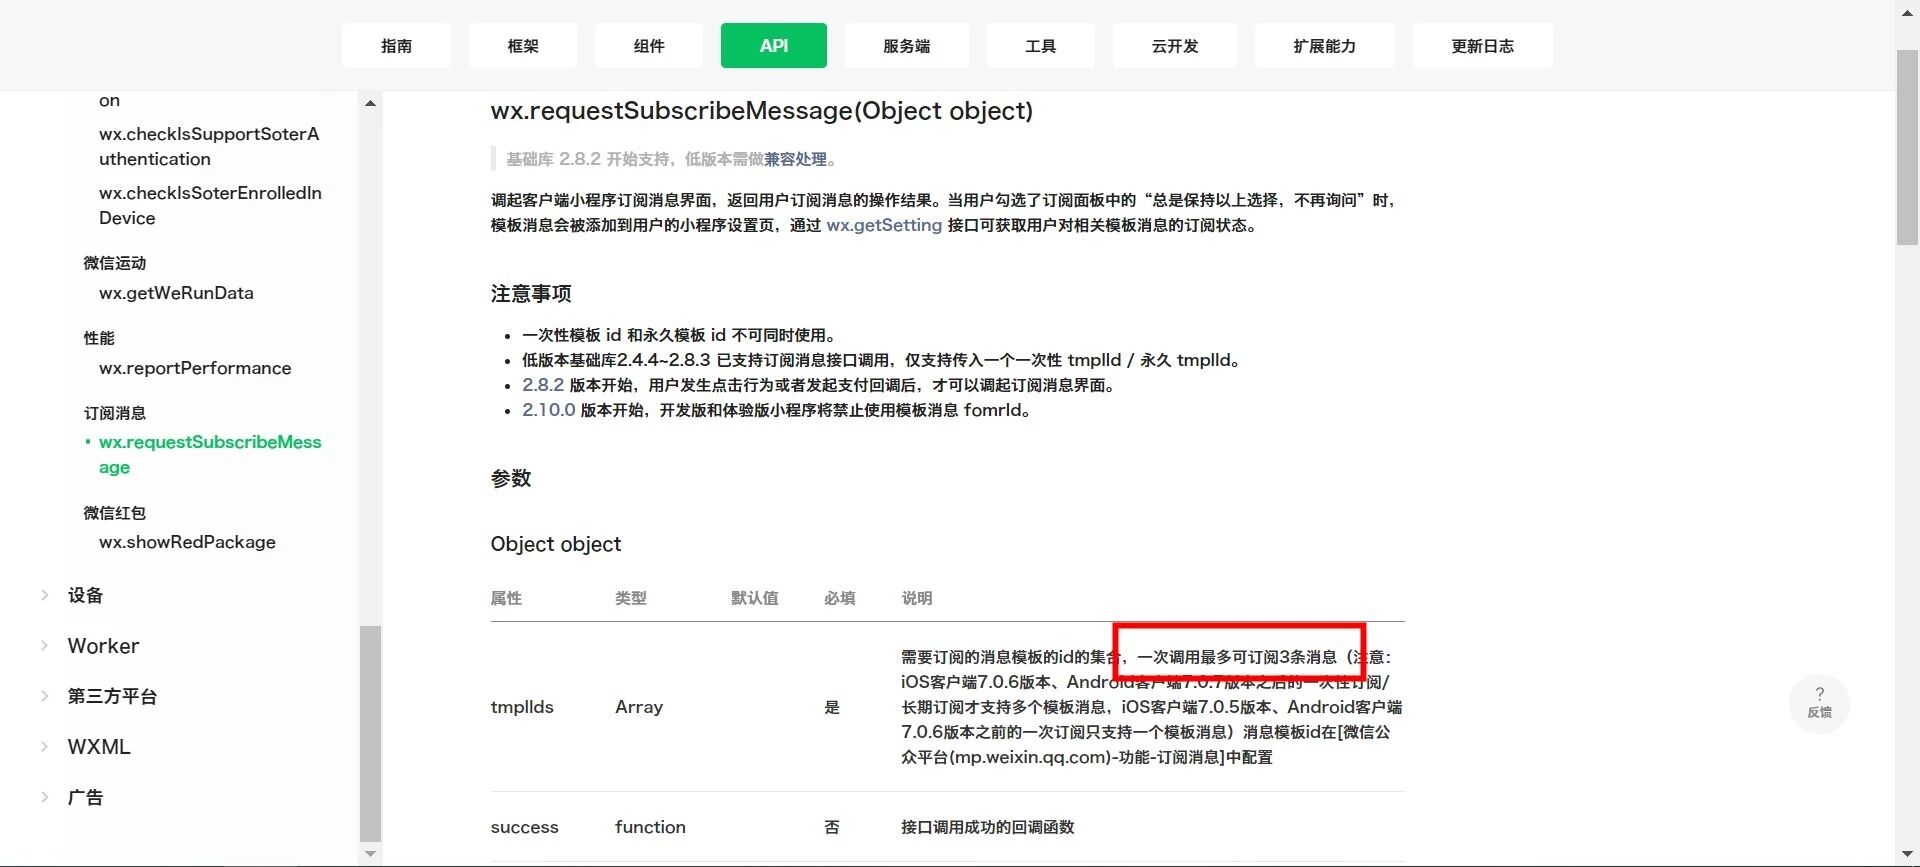
Task: Click page scrollbar down arrow
Action: (1907, 856)
